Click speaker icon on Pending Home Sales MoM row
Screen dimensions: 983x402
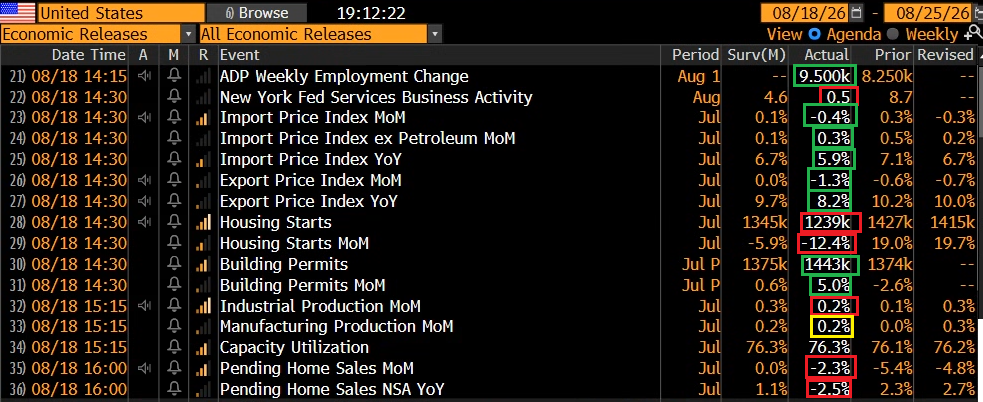[x=144, y=368]
